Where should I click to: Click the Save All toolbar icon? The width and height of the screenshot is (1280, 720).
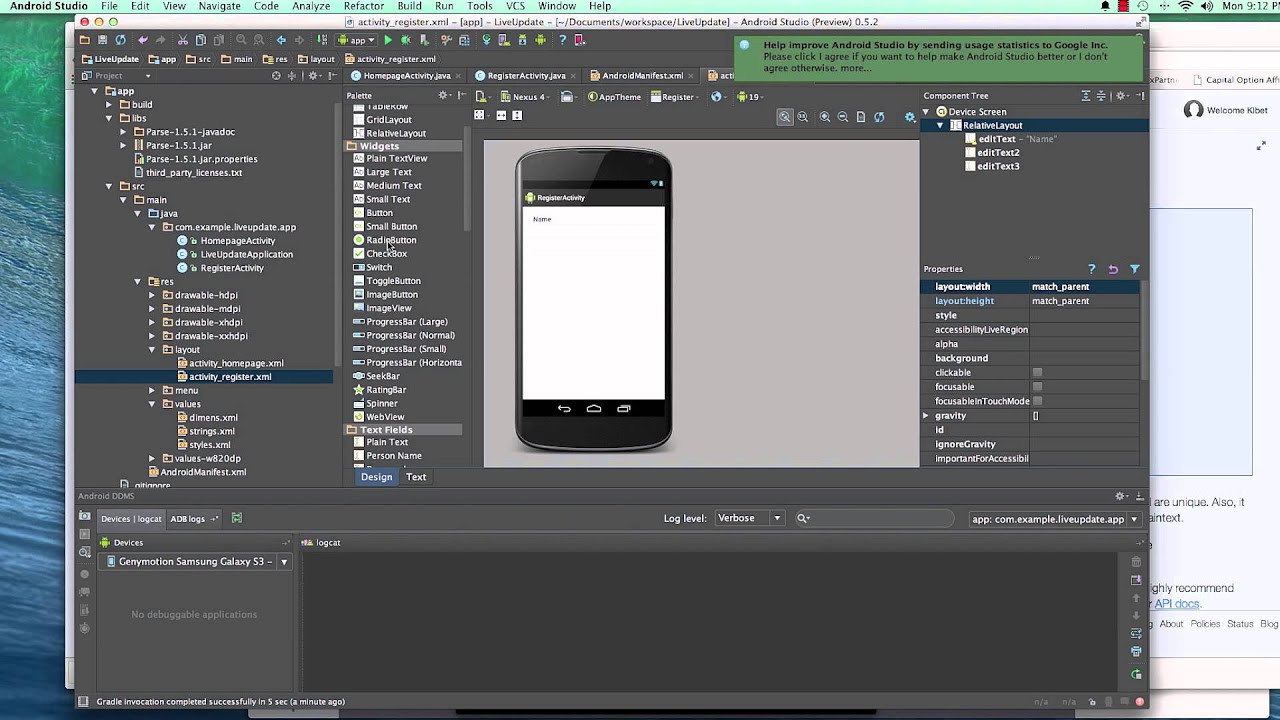pyautogui.click(x=102, y=40)
